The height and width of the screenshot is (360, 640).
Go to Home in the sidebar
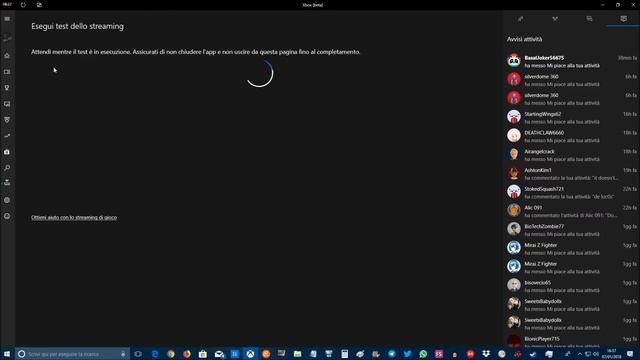(x=7, y=56)
